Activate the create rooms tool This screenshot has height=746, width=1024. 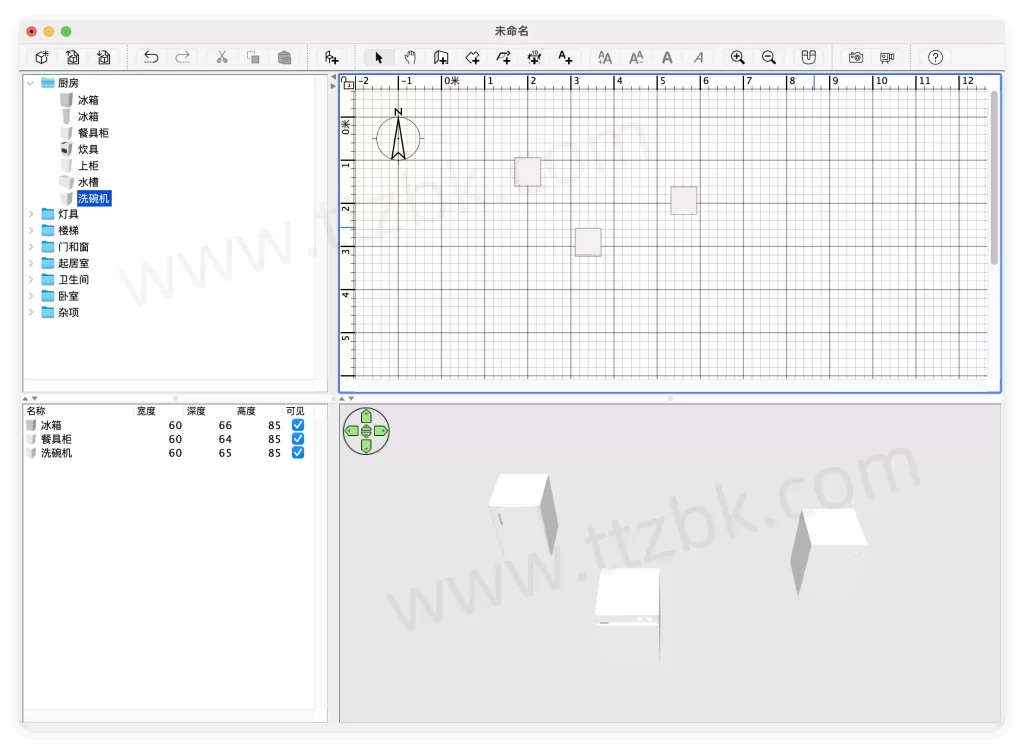click(x=472, y=57)
